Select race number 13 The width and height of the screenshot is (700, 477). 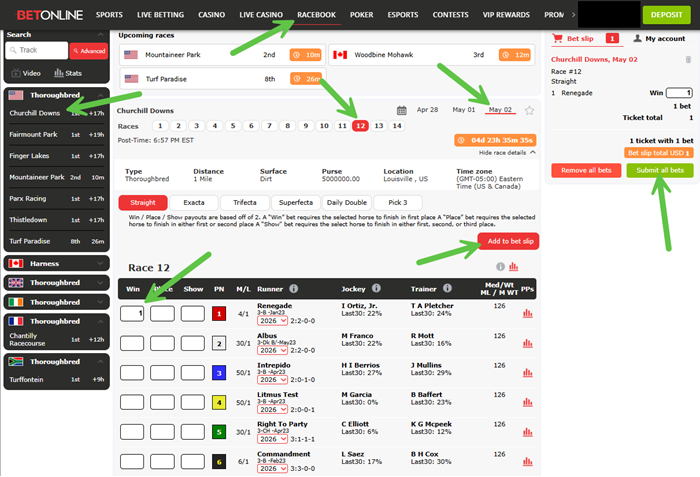[379, 126]
